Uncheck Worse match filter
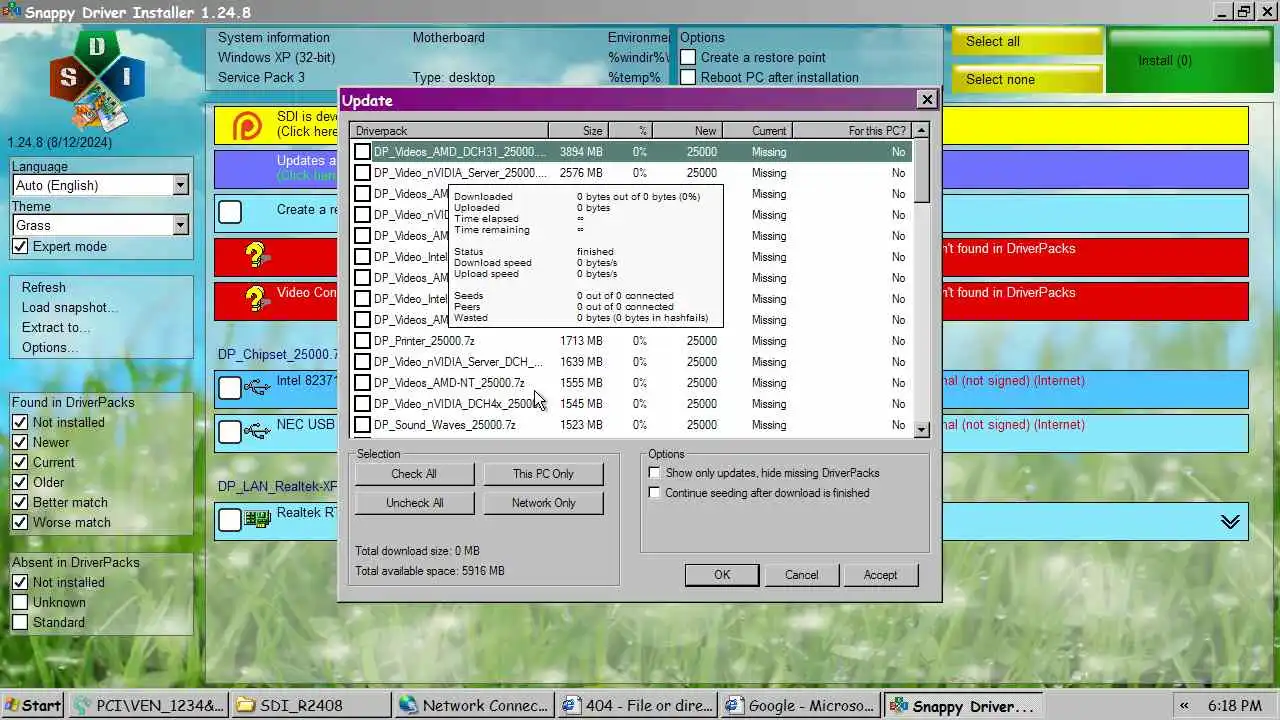 20,523
